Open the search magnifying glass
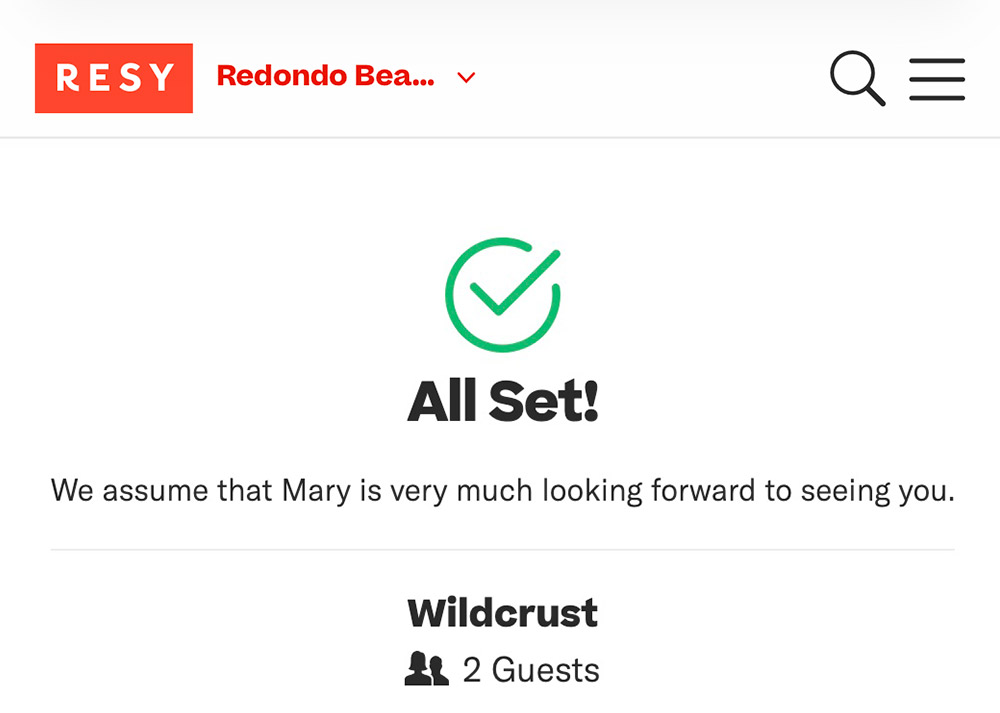Viewport: 1000px width, 713px height. point(857,78)
